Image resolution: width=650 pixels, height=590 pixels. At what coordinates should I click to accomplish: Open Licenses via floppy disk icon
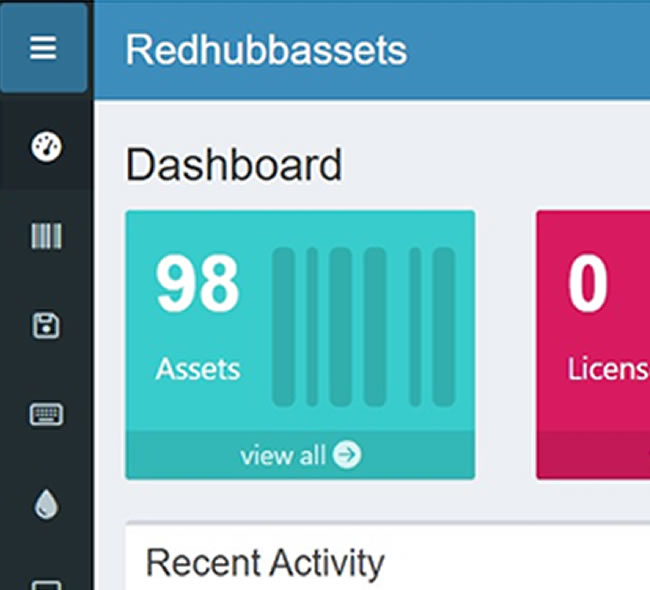click(x=46, y=325)
